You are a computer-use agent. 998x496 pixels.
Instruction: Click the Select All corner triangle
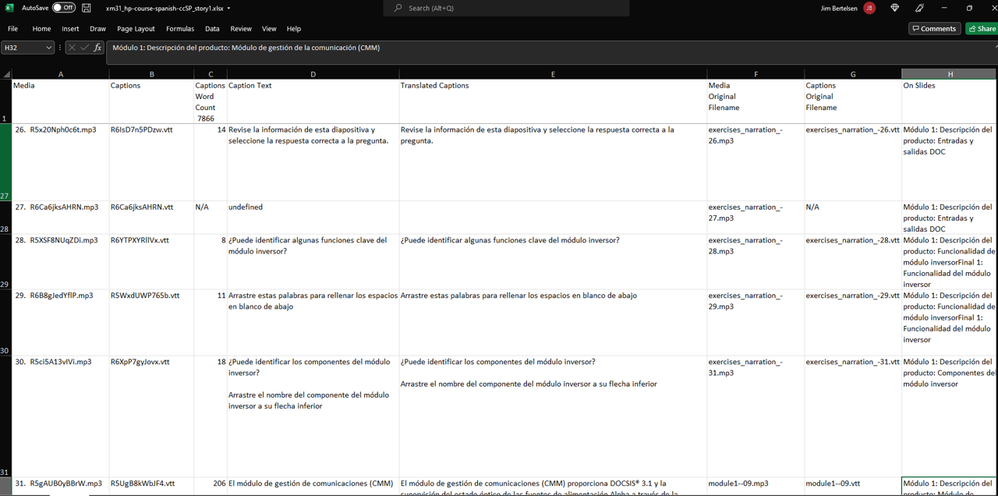pos(6,74)
